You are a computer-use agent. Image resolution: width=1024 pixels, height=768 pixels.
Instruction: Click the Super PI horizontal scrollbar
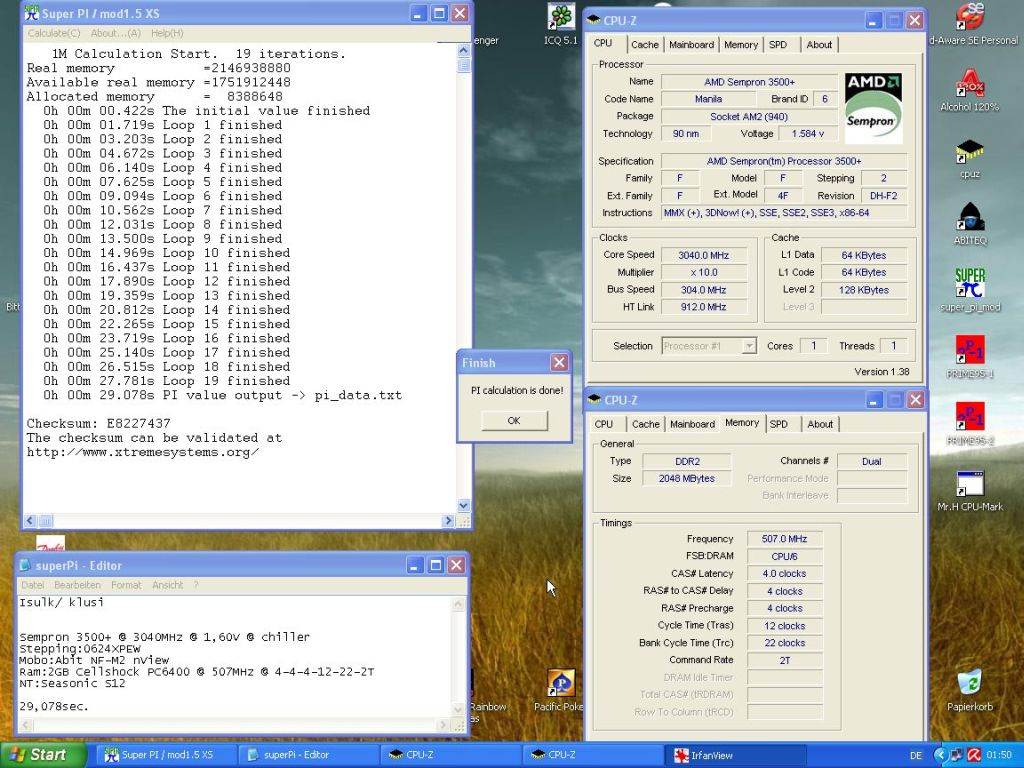(x=240, y=520)
